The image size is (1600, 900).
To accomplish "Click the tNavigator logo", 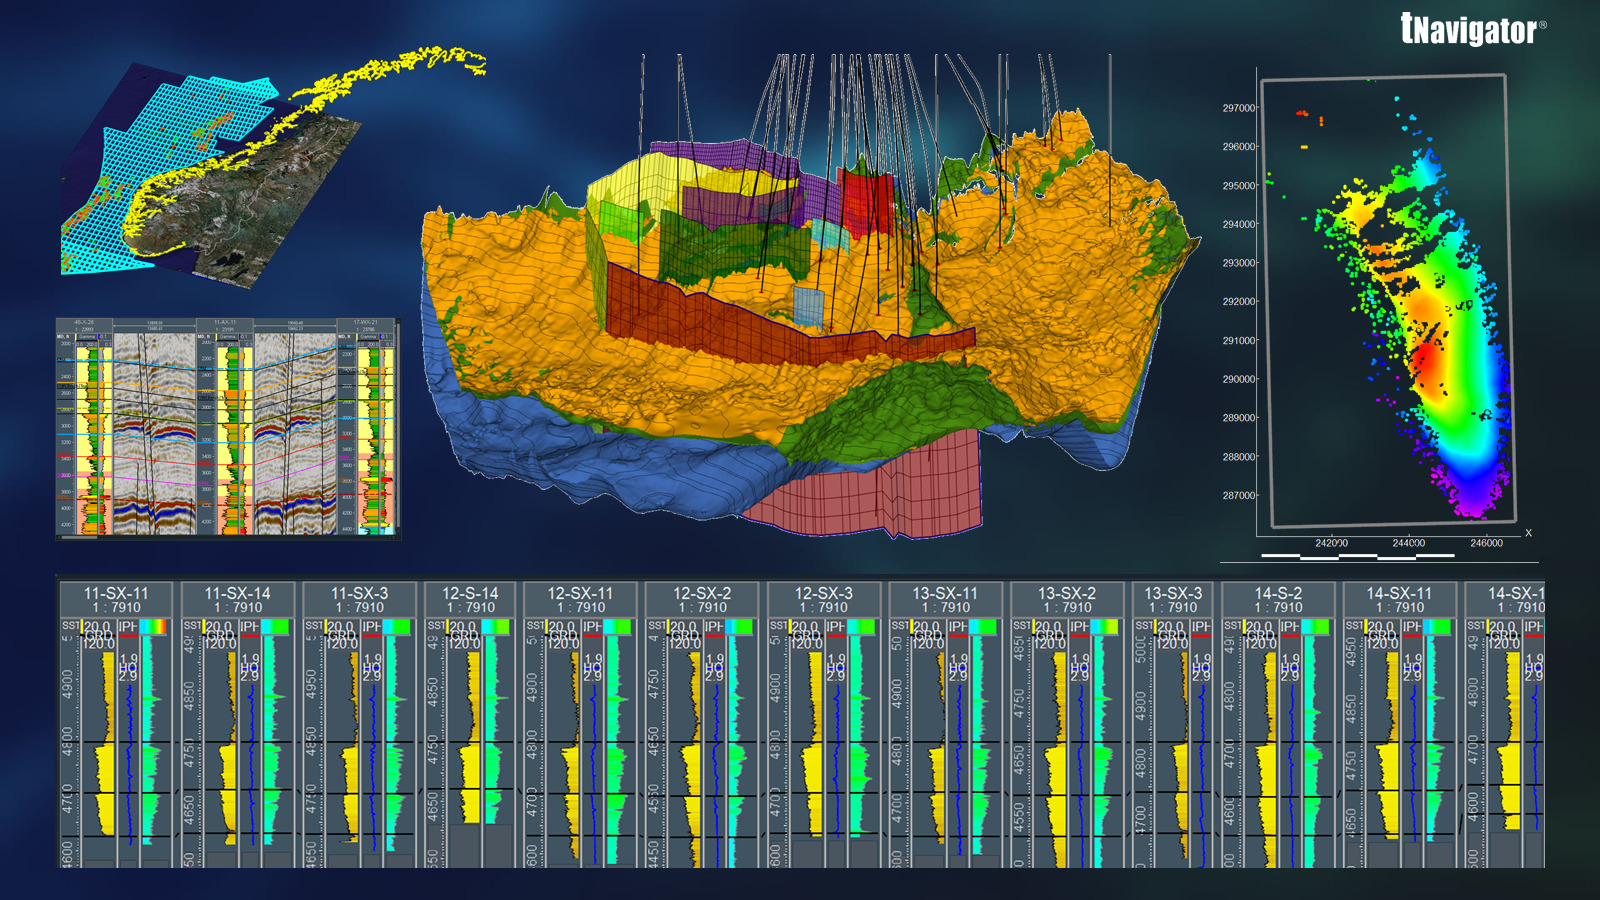I will click(1471, 30).
